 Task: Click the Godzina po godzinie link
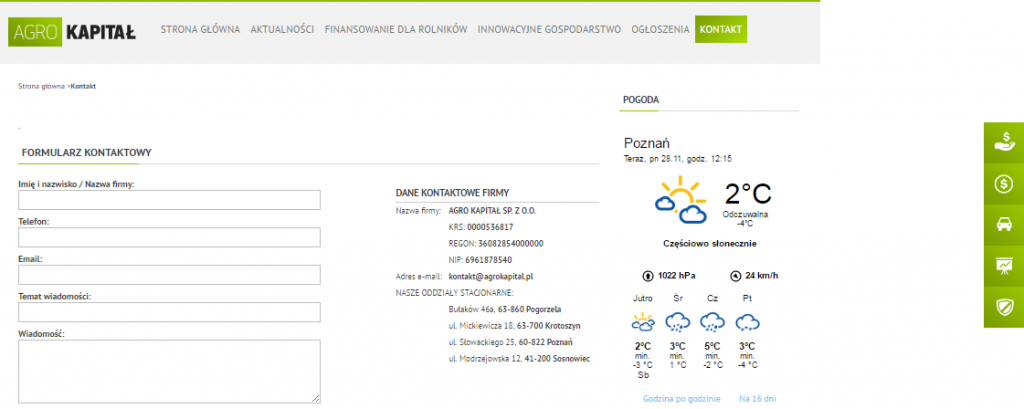point(681,399)
